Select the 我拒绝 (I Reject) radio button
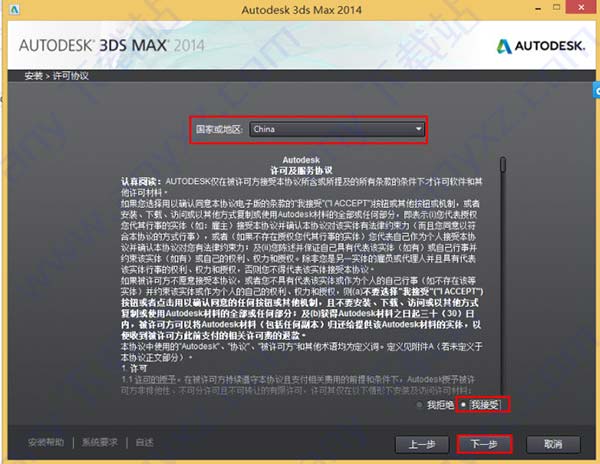Image resolution: width=600 pixels, height=464 pixels. tap(420, 404)
